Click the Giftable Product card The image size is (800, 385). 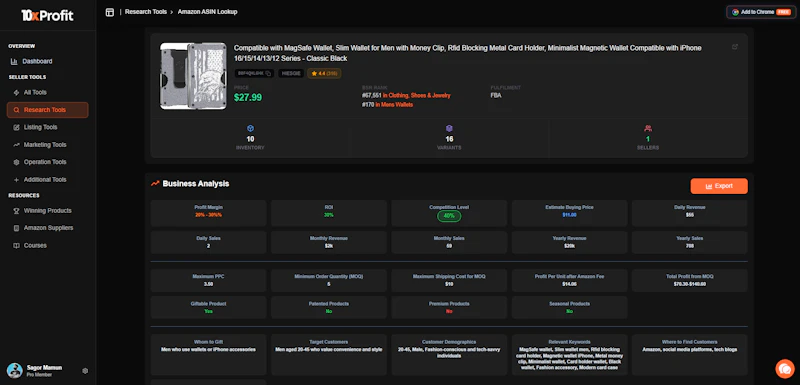[208, 307]
